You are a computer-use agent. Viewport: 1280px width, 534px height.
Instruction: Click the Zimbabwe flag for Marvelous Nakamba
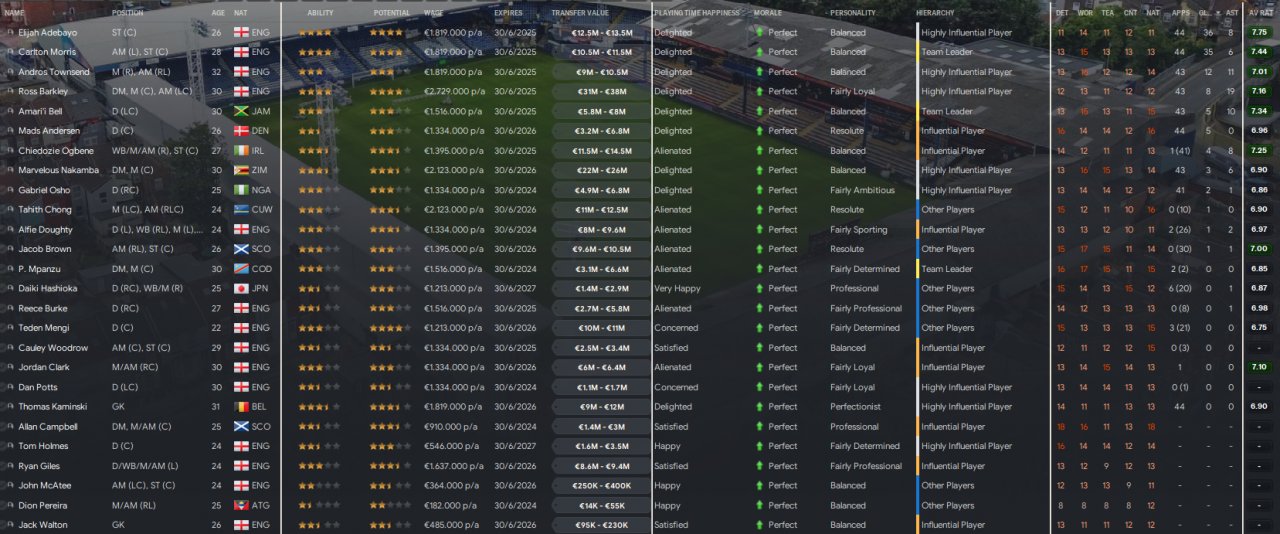point(240,171)
